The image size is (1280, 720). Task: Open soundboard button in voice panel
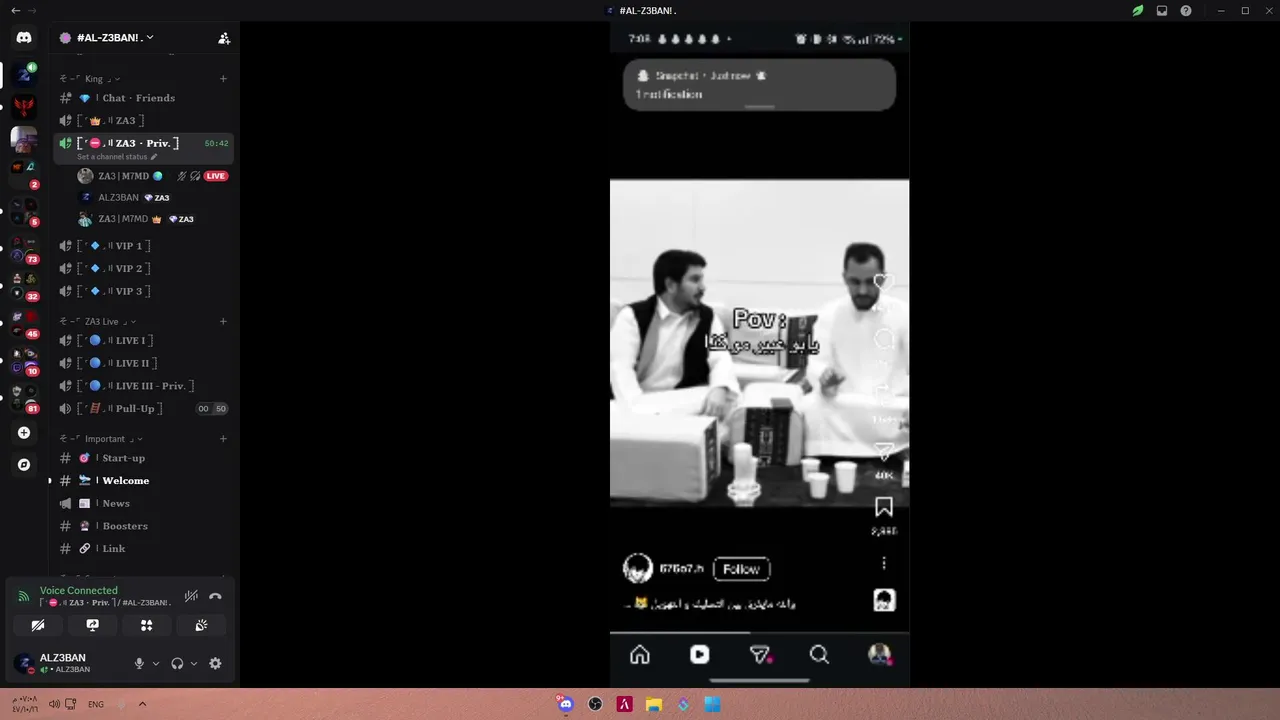(x=201, y=625)
